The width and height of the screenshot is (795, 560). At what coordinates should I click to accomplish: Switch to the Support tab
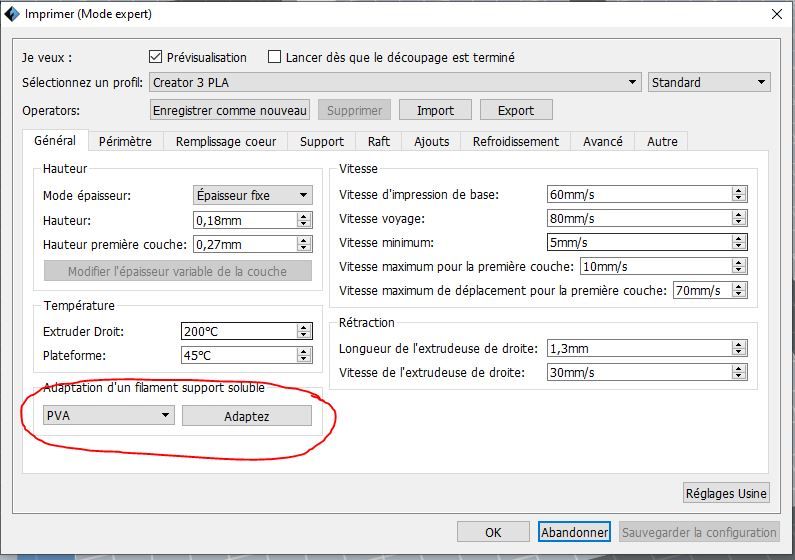click(x=321, y=141)
